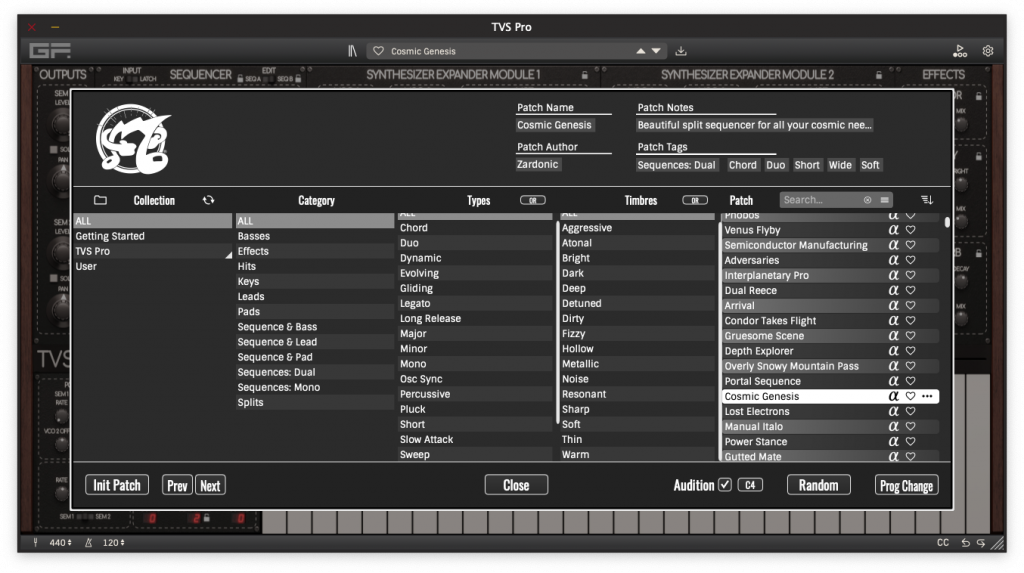This screenshot has height=573, width=1024.
Task: Click the Patch Name field Cosmic Genesis
Action: (554, 125)
